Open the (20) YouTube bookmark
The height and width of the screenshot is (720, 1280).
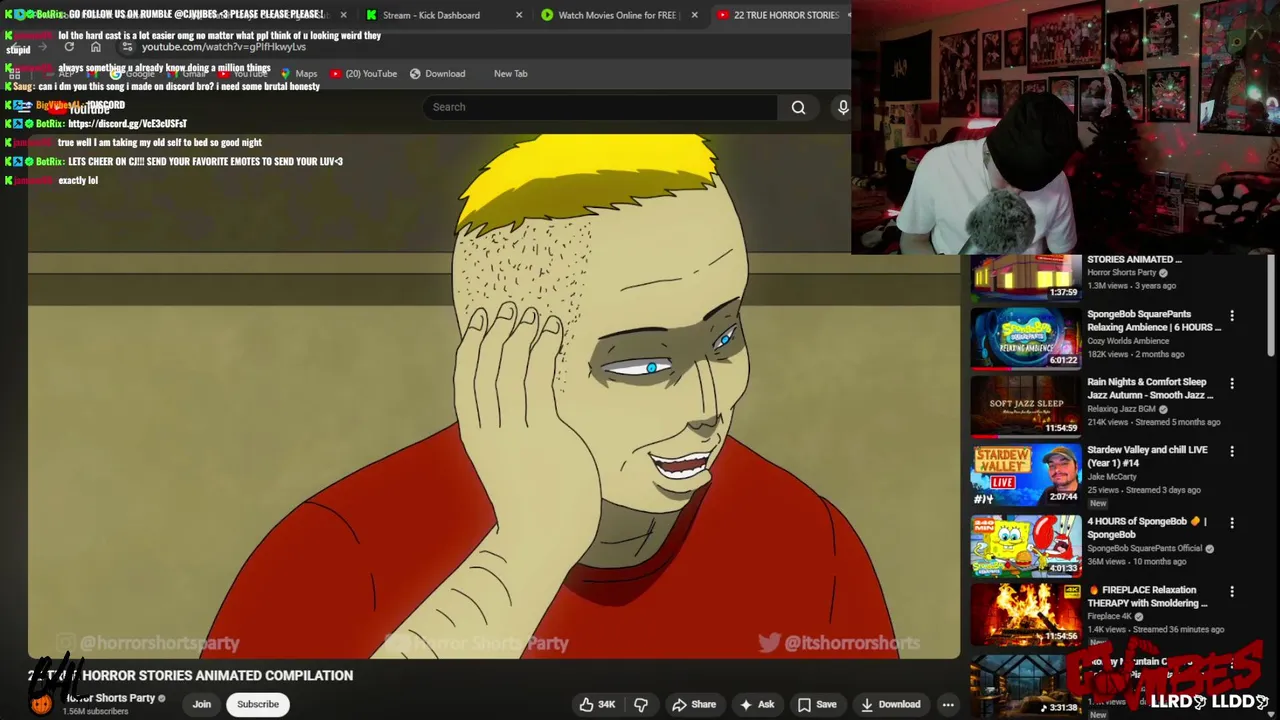tap(364, 73)
